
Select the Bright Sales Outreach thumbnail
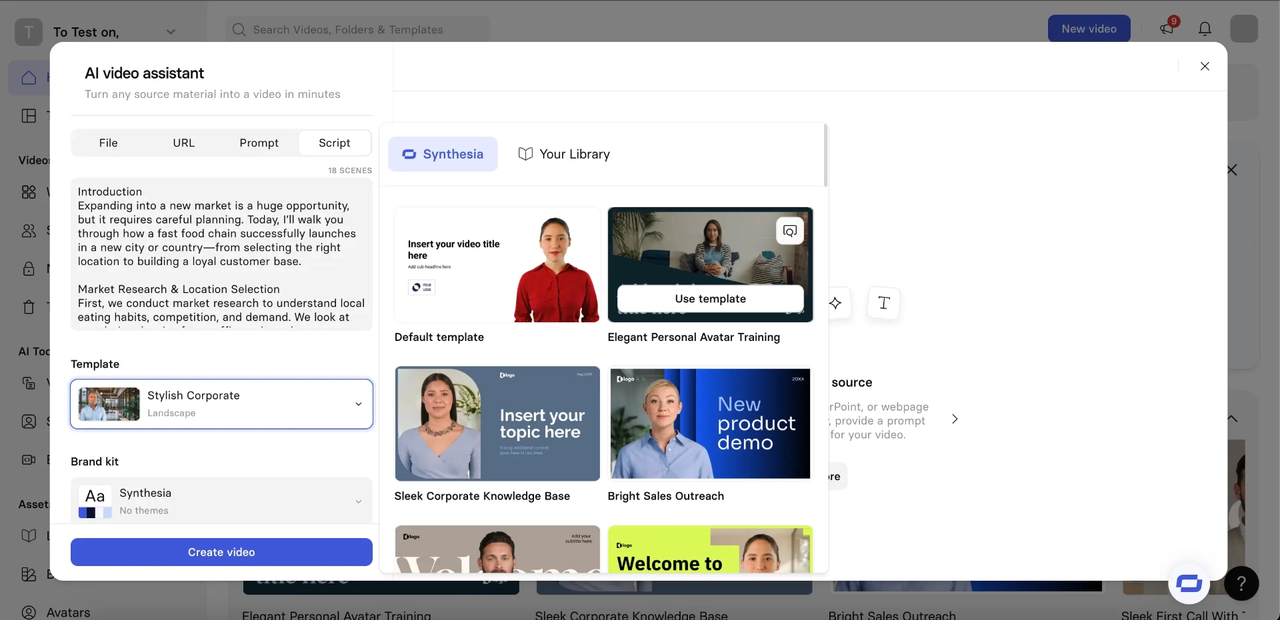[x=710, y=423]
